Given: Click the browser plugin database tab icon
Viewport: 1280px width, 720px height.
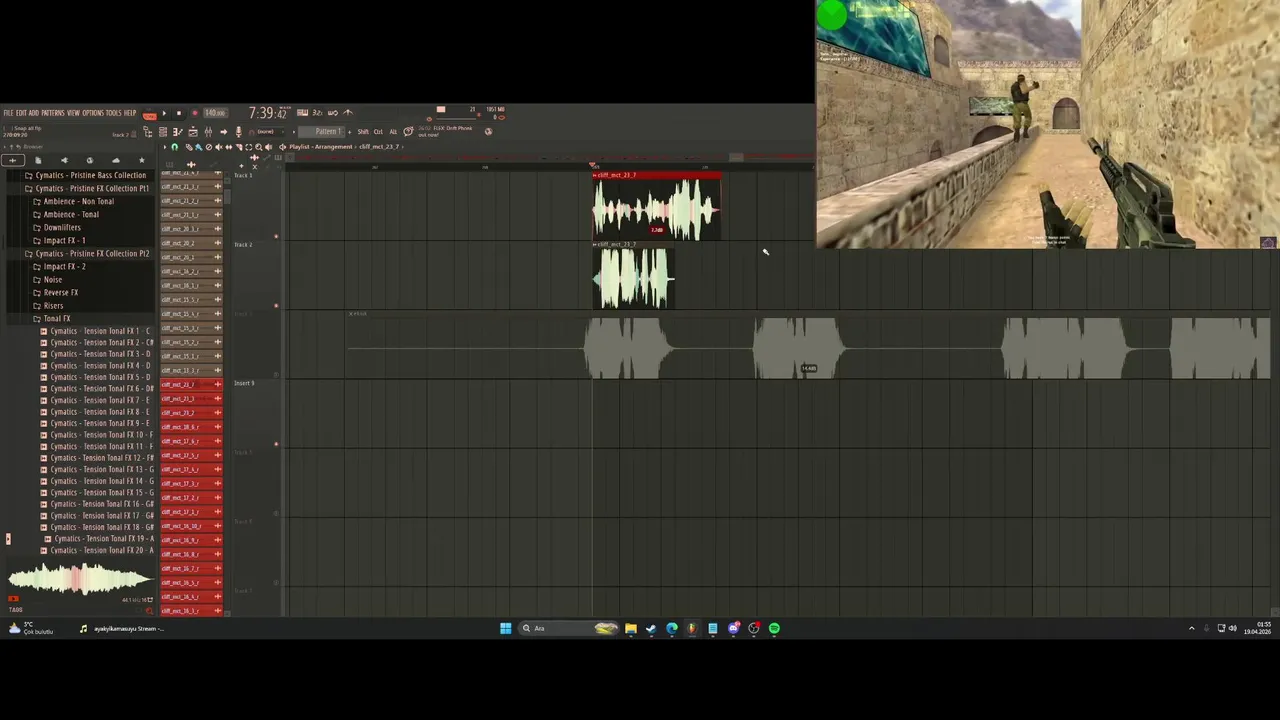Looking at the screenshot, I should pos(90,160).
